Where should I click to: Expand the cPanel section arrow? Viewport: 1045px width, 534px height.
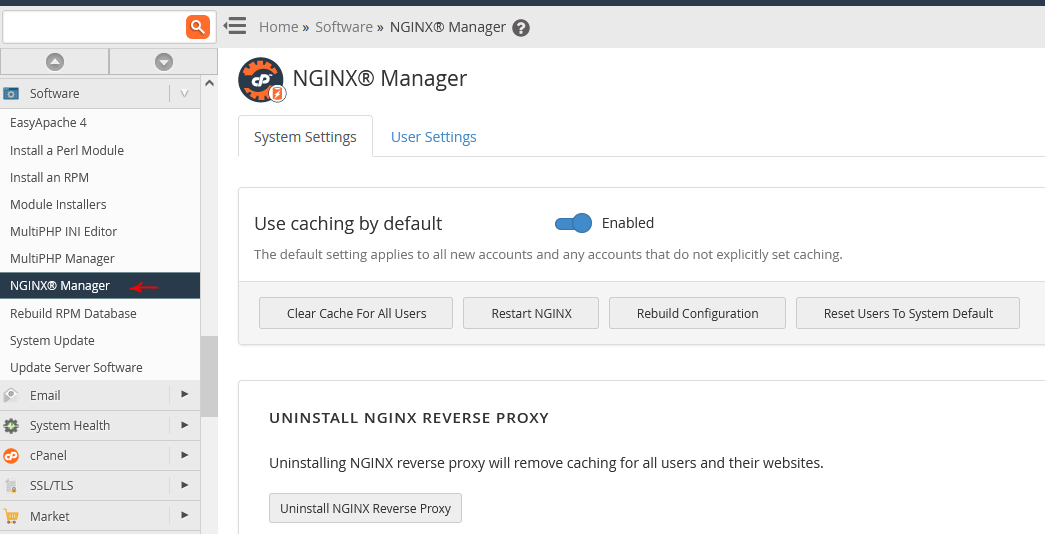click(185, 455)
